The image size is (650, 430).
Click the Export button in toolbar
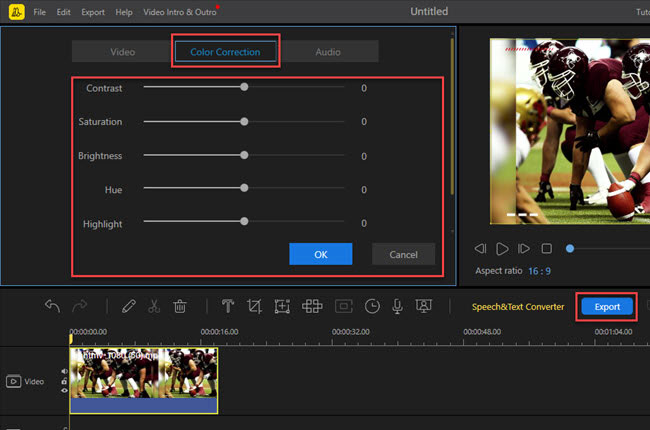pos(607,307)
